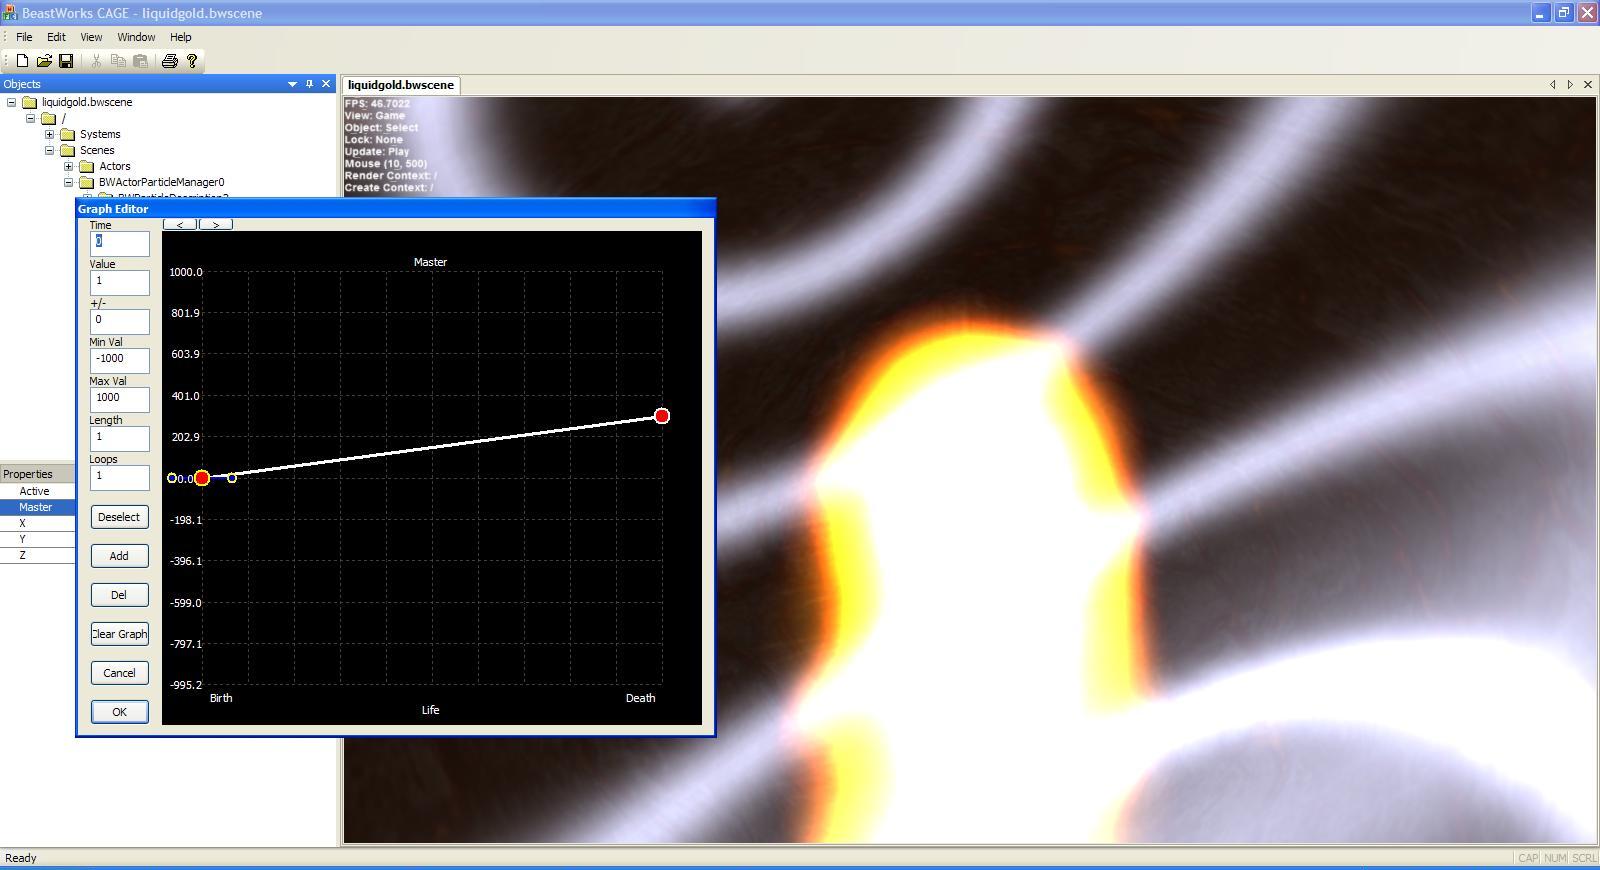This screenshot has width=1600, height=870.
Task: Click the Help question mark icon
Action: (192, 61)
